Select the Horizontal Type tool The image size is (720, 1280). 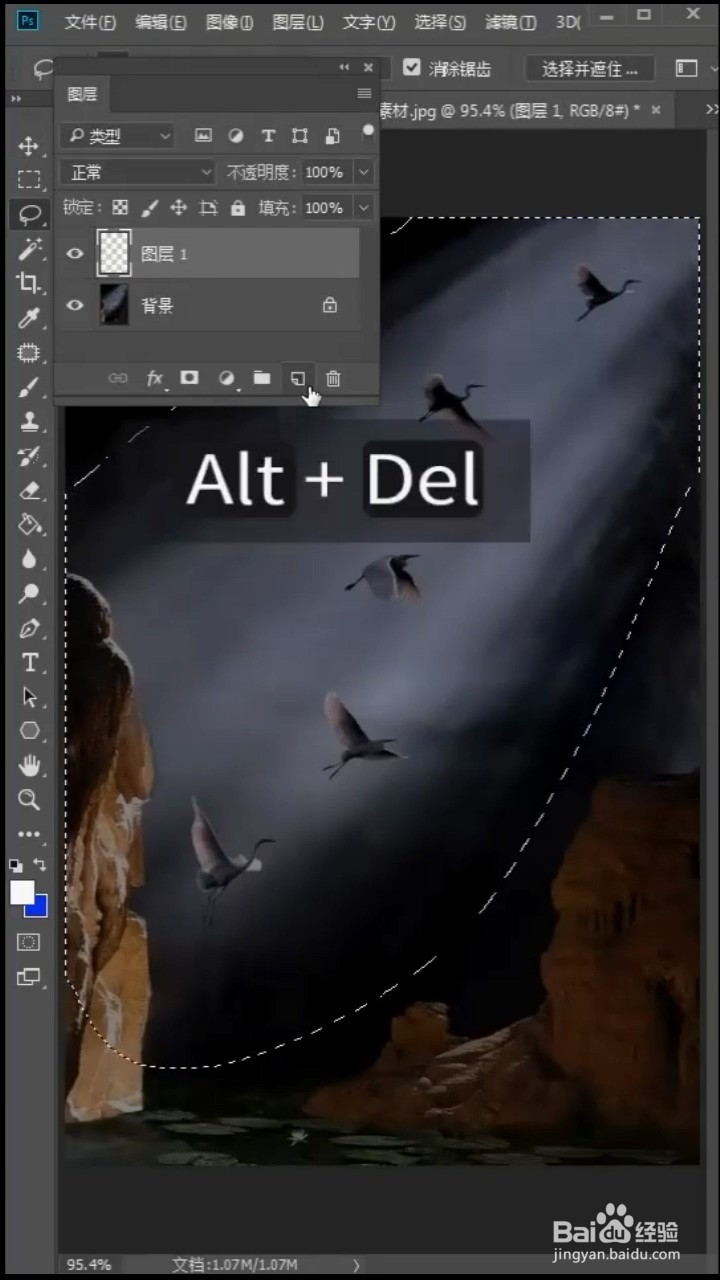(x=29, y=662)
